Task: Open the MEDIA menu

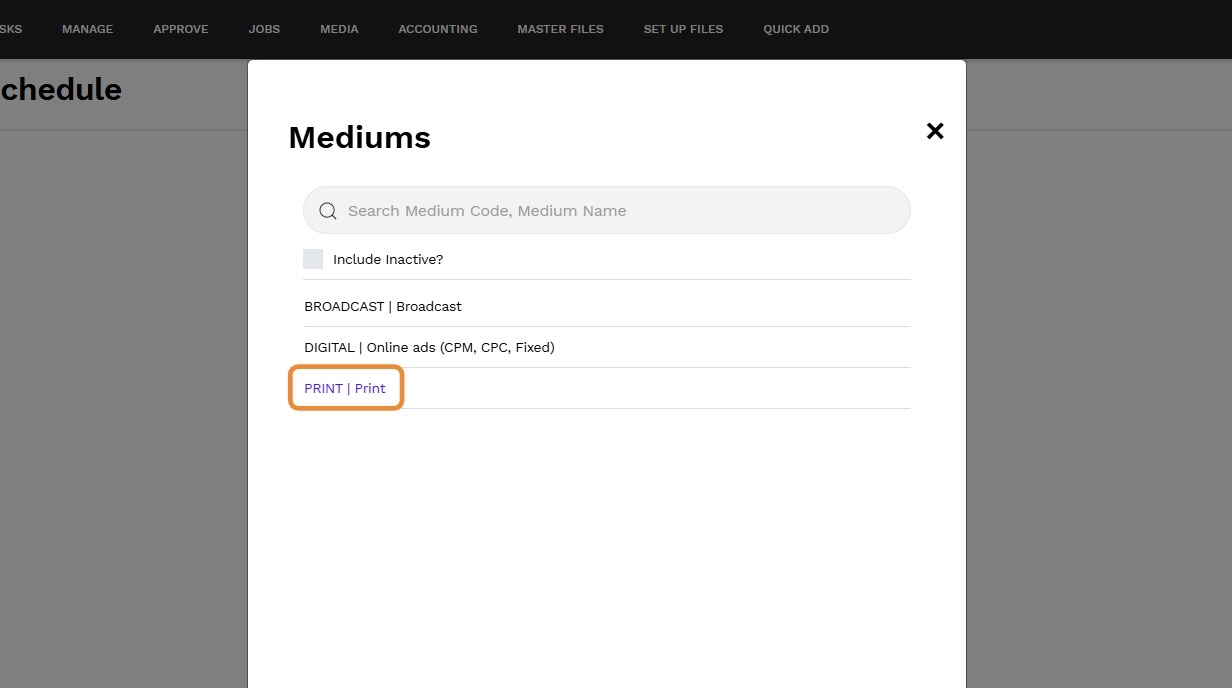Action: 339,29
